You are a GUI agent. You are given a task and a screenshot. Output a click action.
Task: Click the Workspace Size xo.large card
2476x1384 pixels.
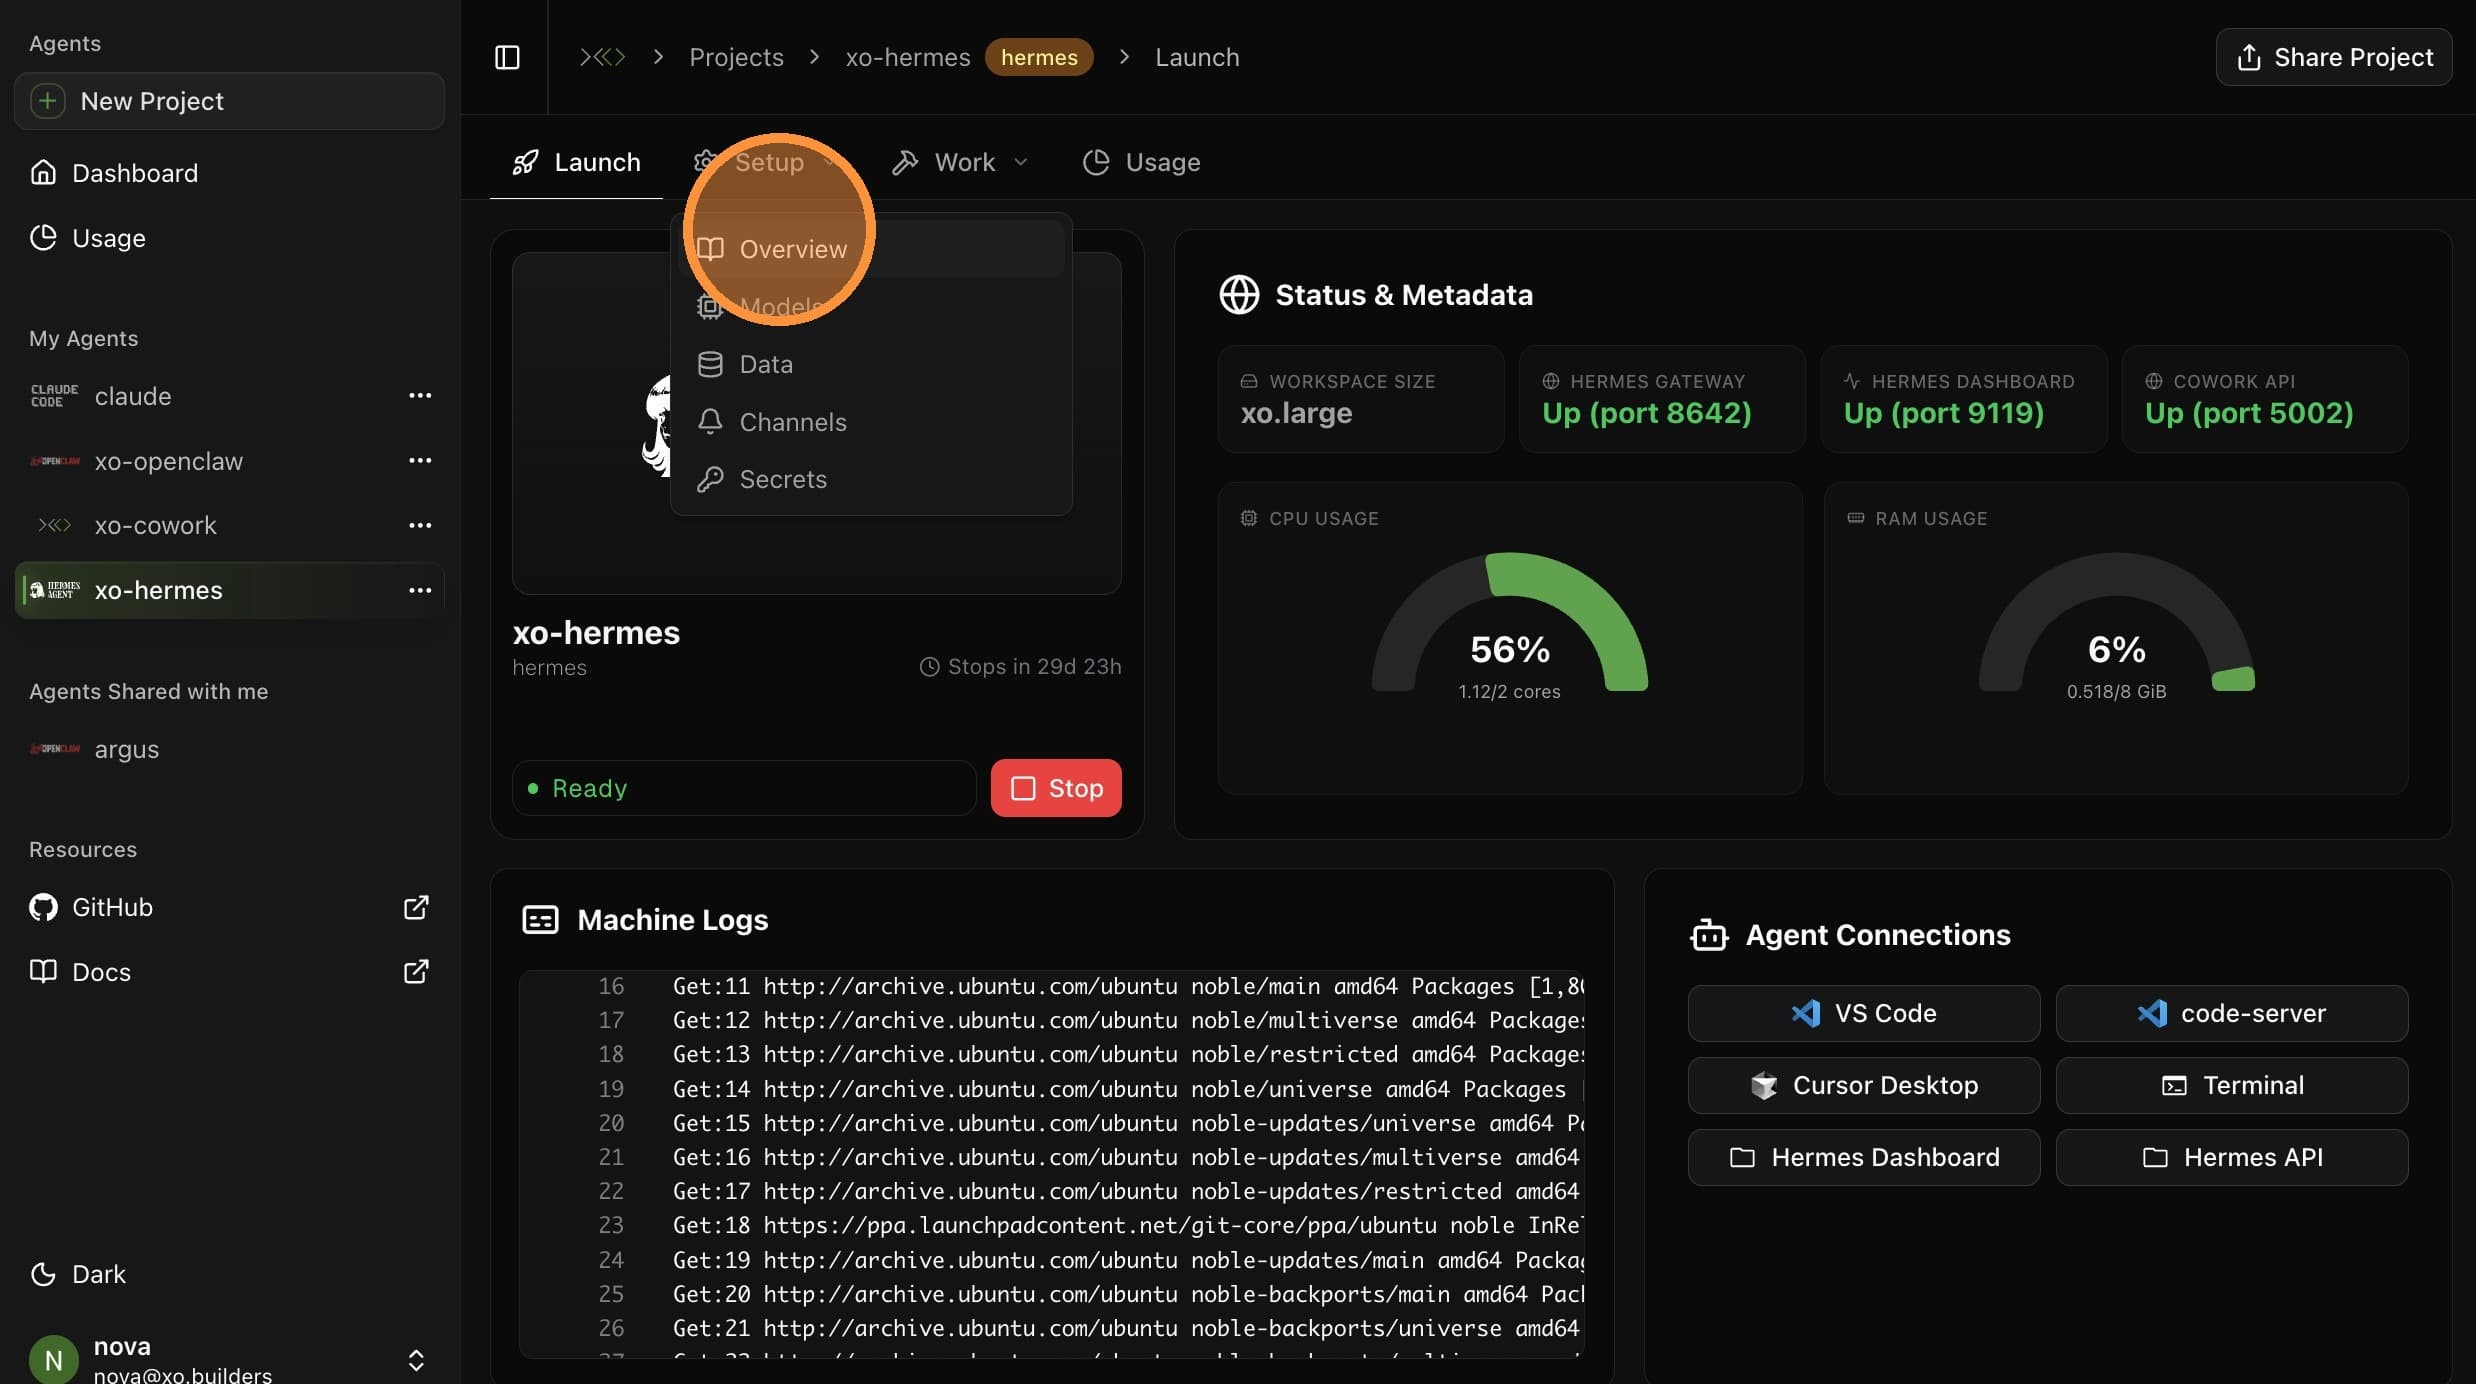coord(1361,399)
